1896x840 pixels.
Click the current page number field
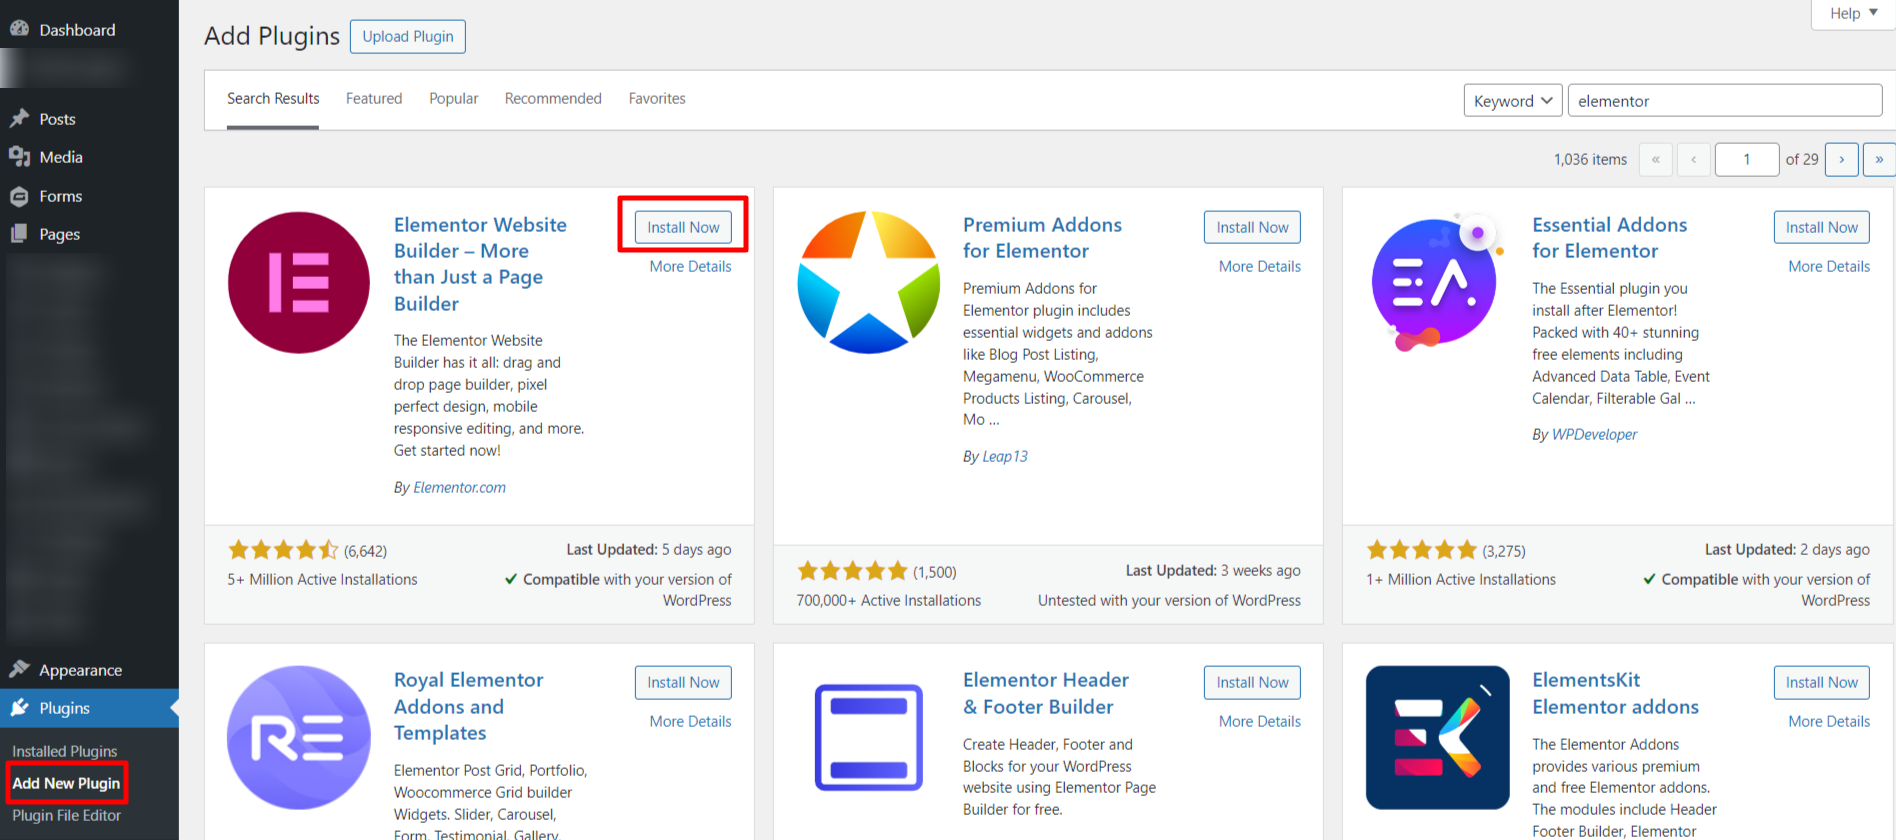click(x=1746, y=159)
